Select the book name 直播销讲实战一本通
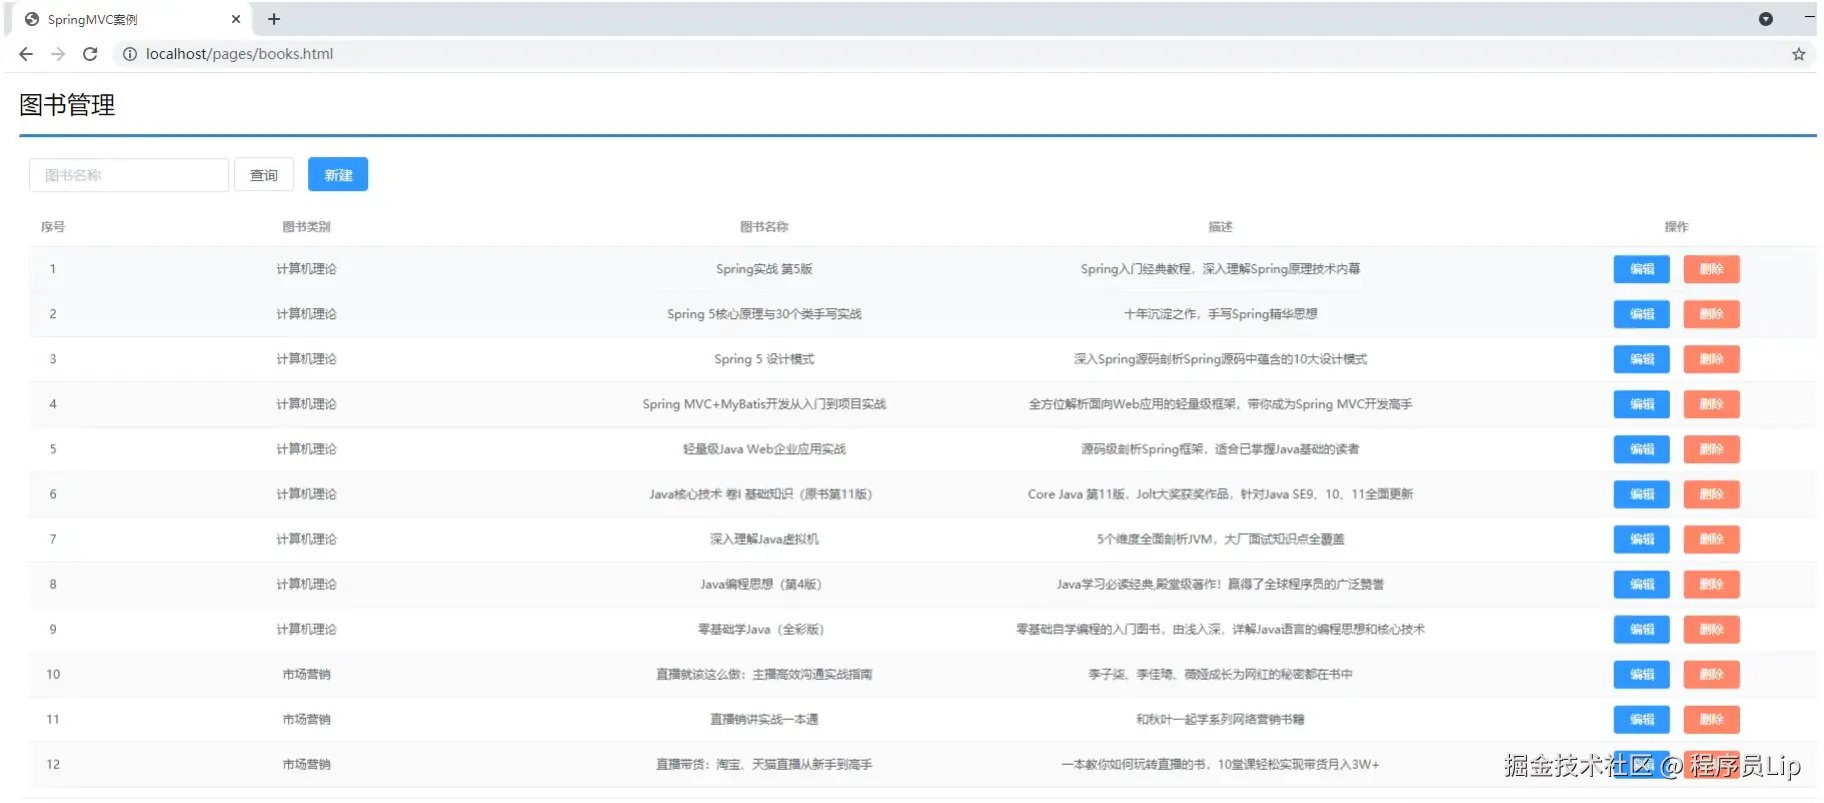The width and height of the screenshot is (1824, 803). click(764, 719)
